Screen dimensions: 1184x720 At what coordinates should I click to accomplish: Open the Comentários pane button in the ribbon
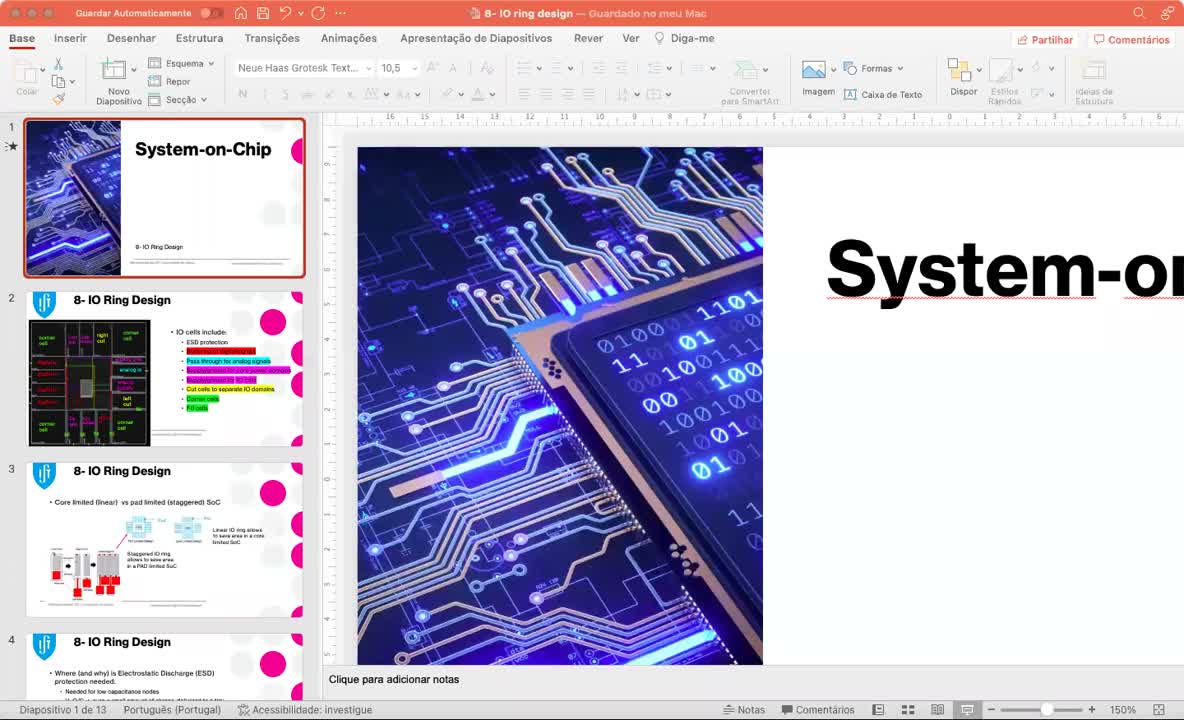point(1131,40)
